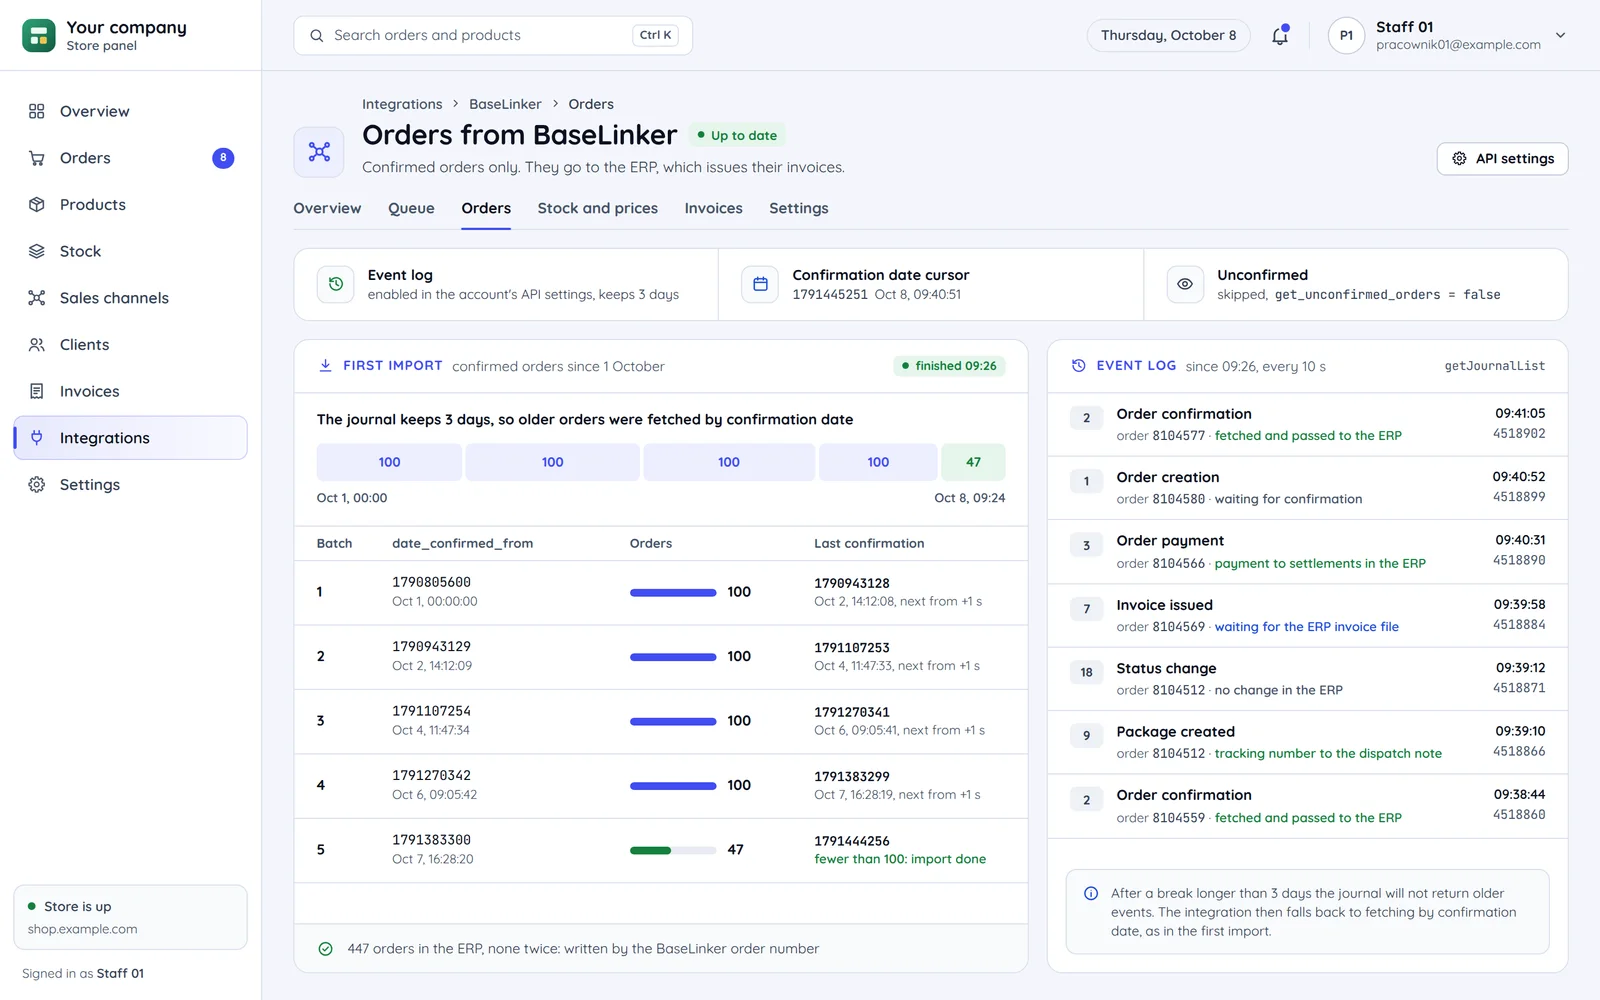Click the Orders badge showing 8
Screen dimensions: 1600x1000
coord(223,158)
